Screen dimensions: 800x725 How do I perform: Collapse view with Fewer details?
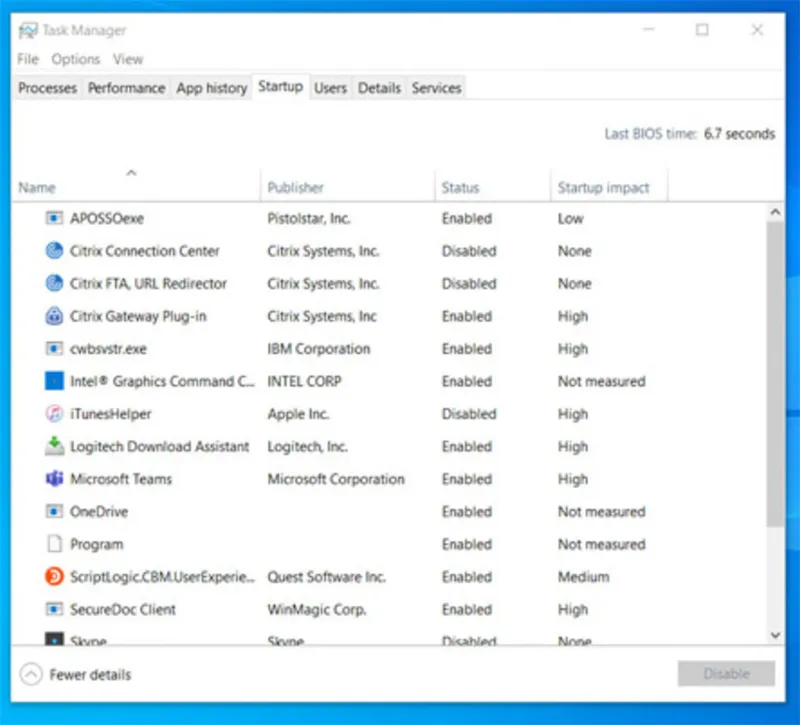76,674
